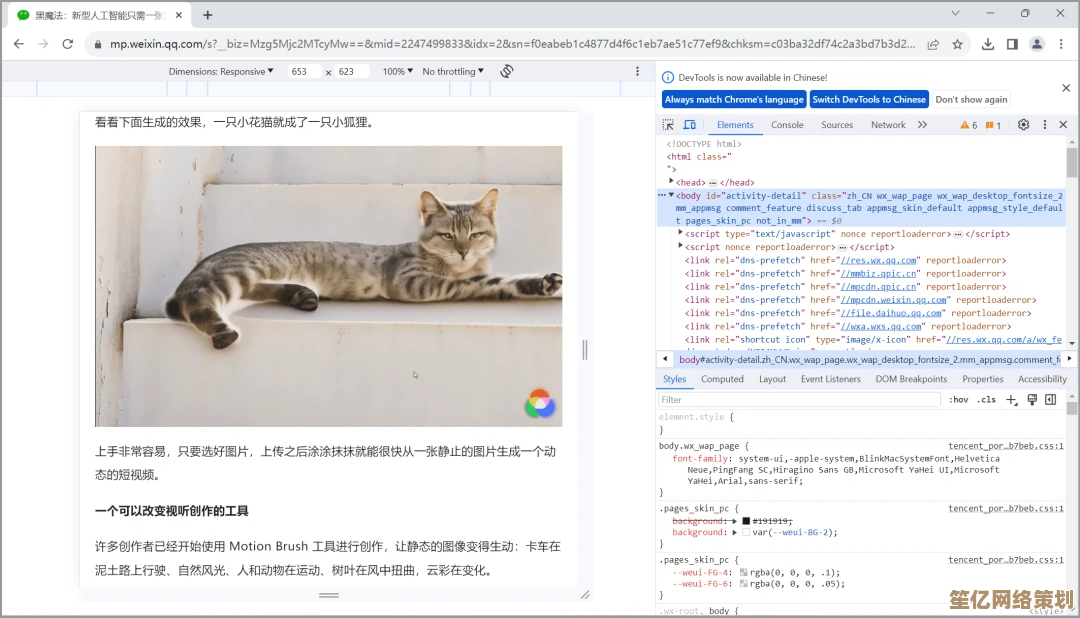The width and height of the screenshot is (1080, 618).
Task: Click breadcrumb right scroll arrow
Action: point(1069,359)
